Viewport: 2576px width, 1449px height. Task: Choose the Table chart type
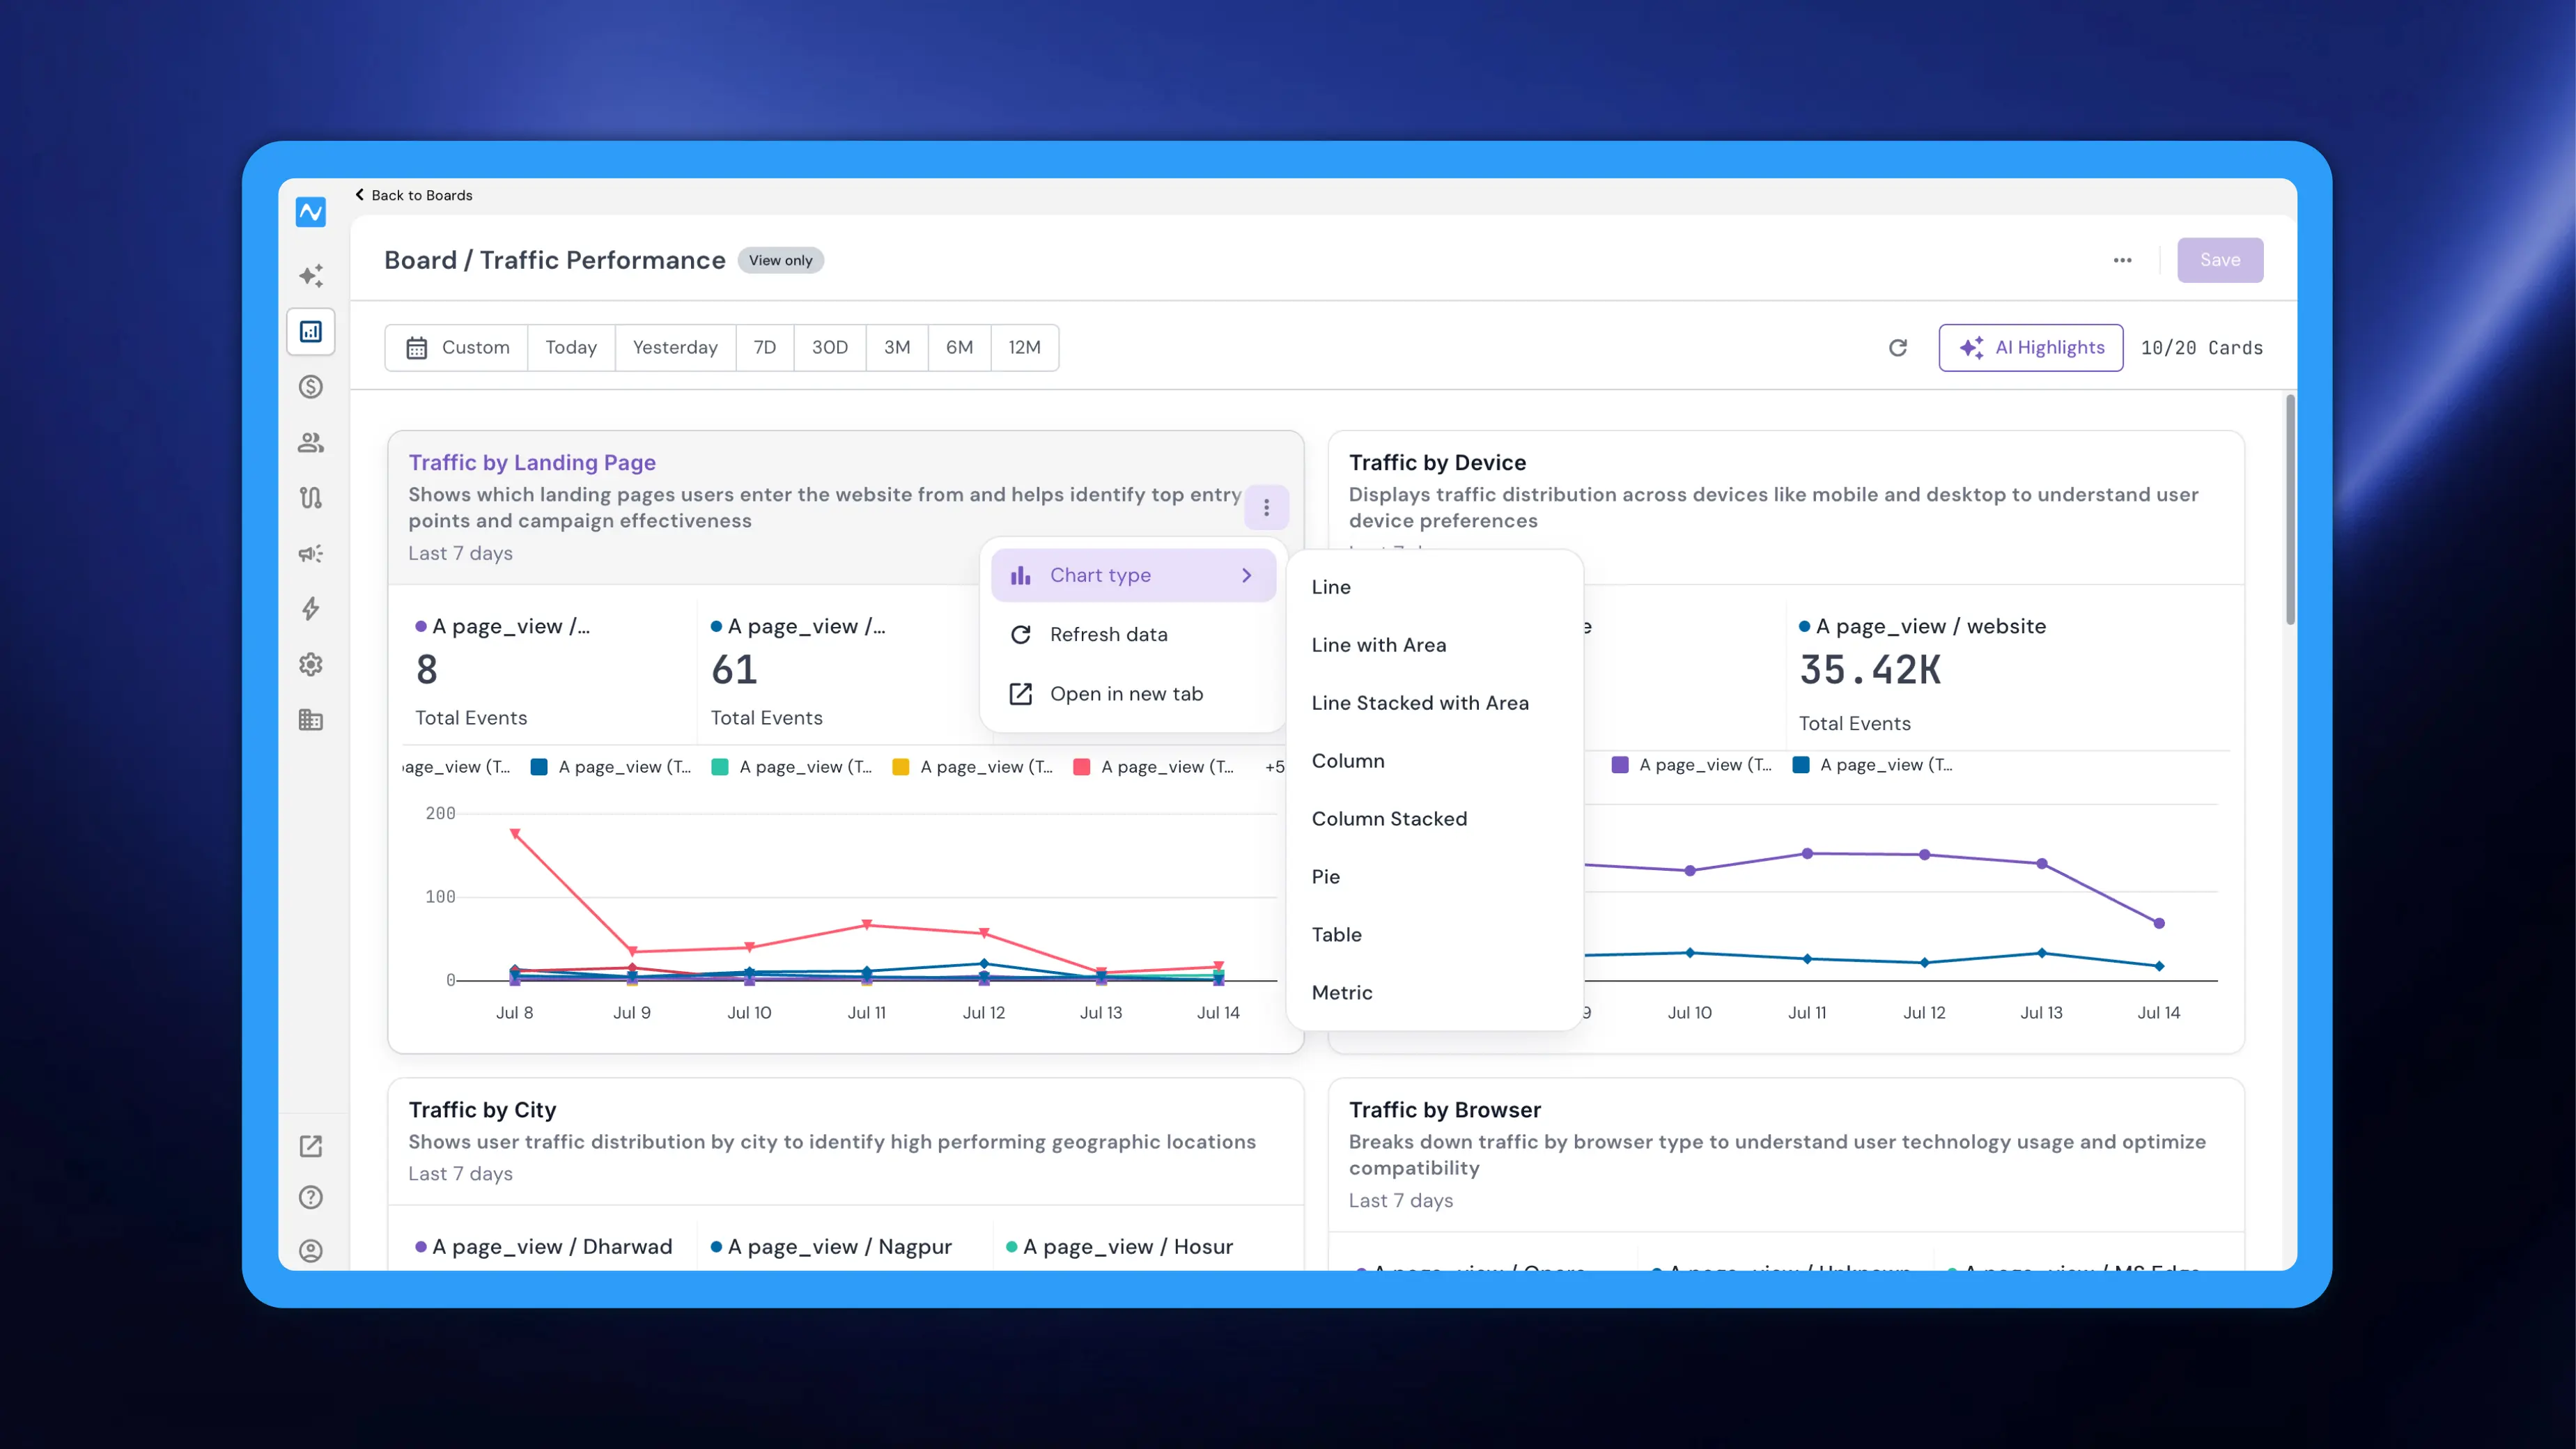[x=1434, y=935]
